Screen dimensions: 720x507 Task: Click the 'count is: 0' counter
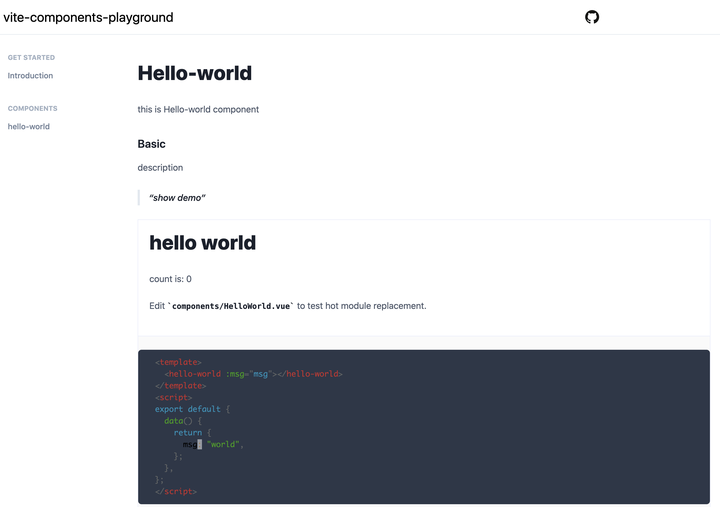[x=170, y=279]
